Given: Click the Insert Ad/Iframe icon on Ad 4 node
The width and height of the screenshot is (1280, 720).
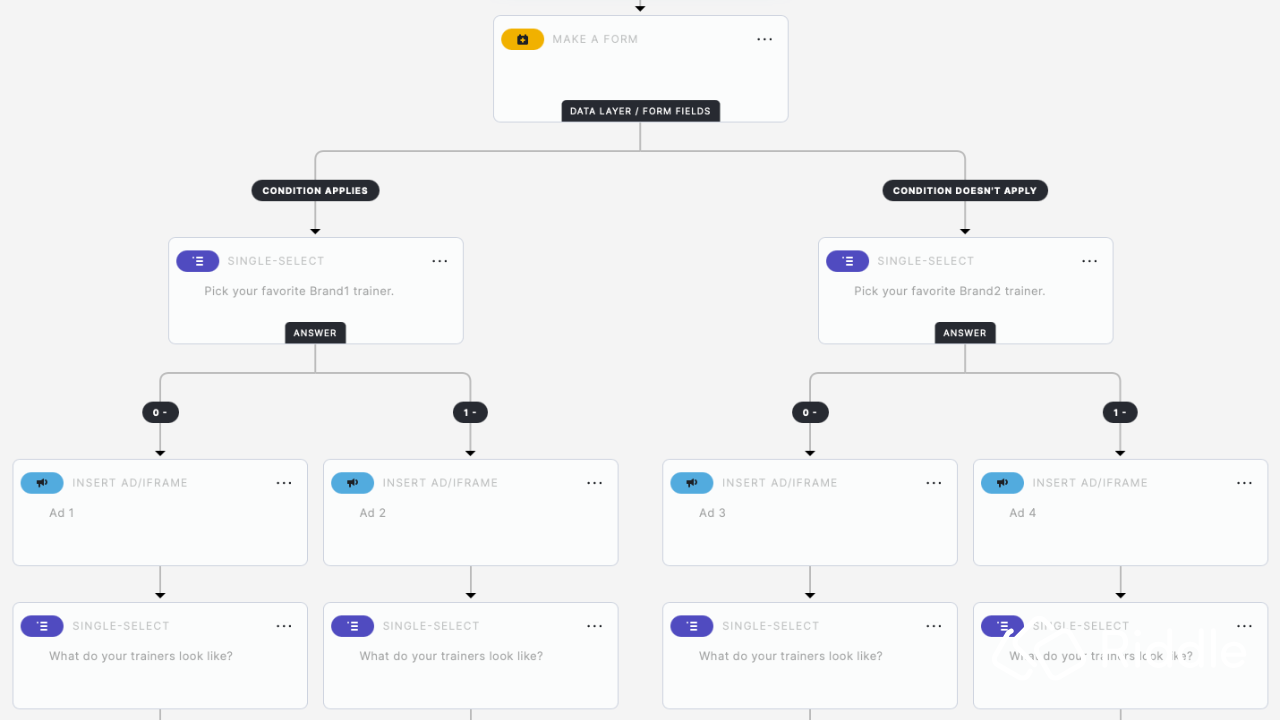Looking at the screenshot, I should click(x=1002, y=482).
